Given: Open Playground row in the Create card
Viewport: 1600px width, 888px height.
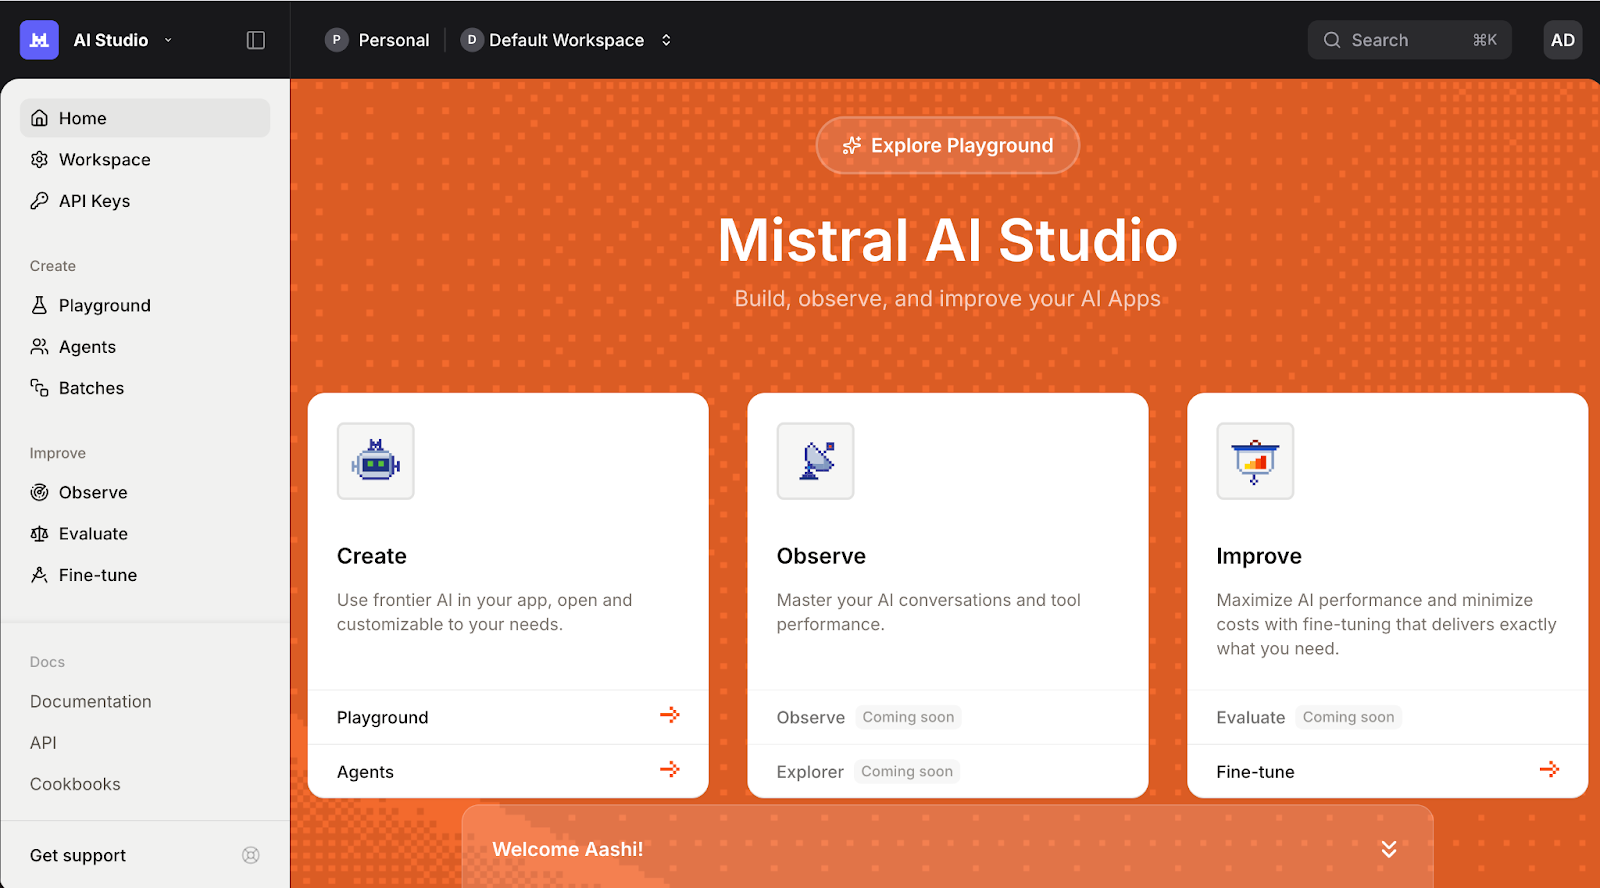Looking at the screenshot, I should pyautogui.click(x=508, y=717).
